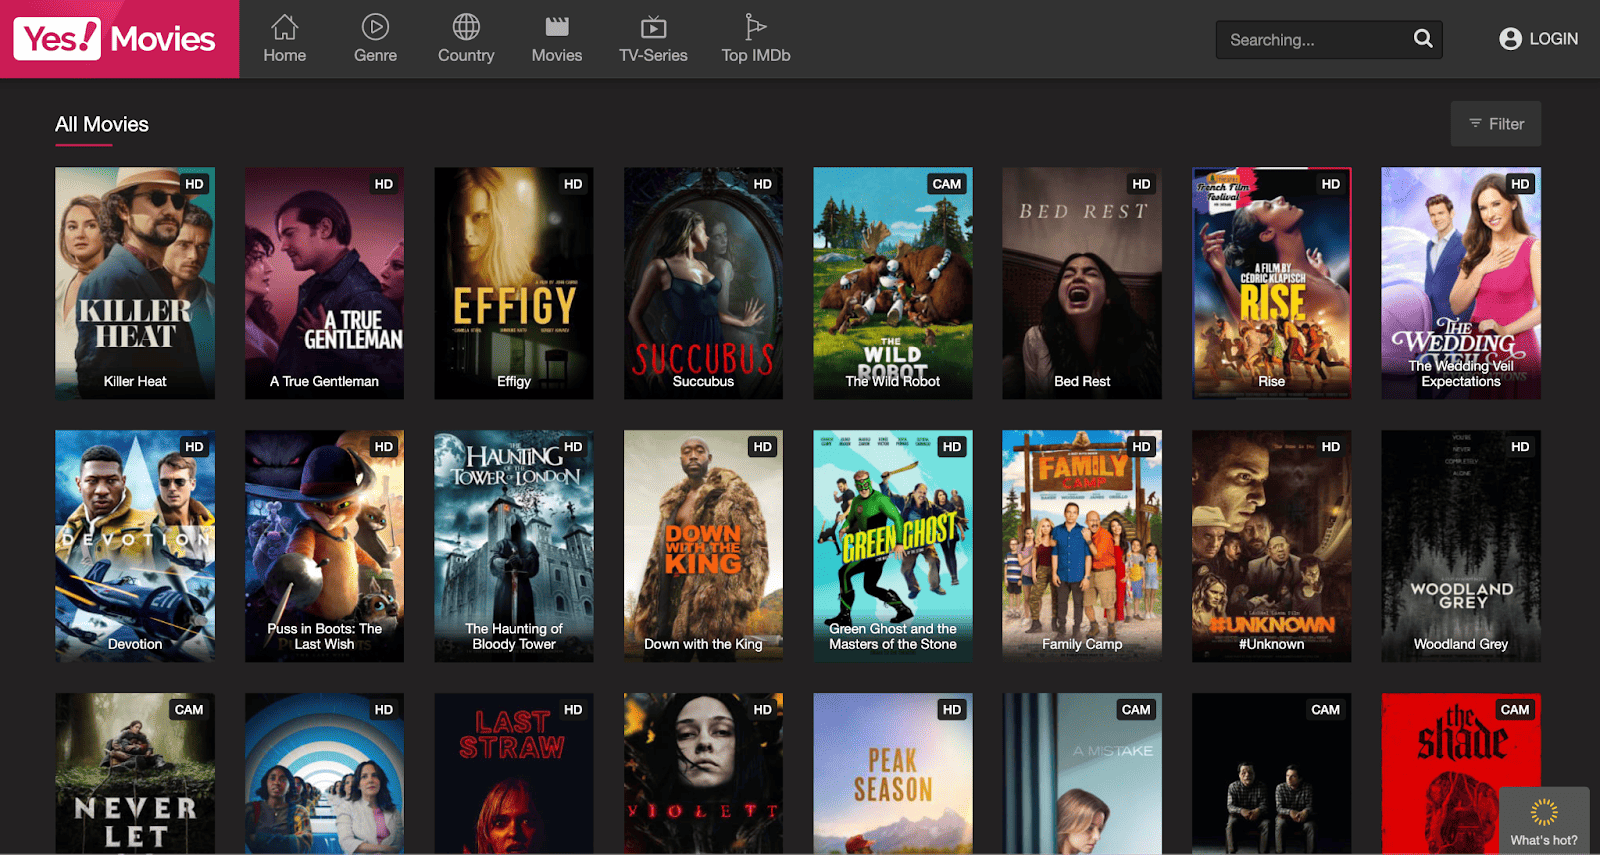This screenshot has width=1600, height=855.
Task: Click HD badge on Last Straw
Action: pos(573,710)
